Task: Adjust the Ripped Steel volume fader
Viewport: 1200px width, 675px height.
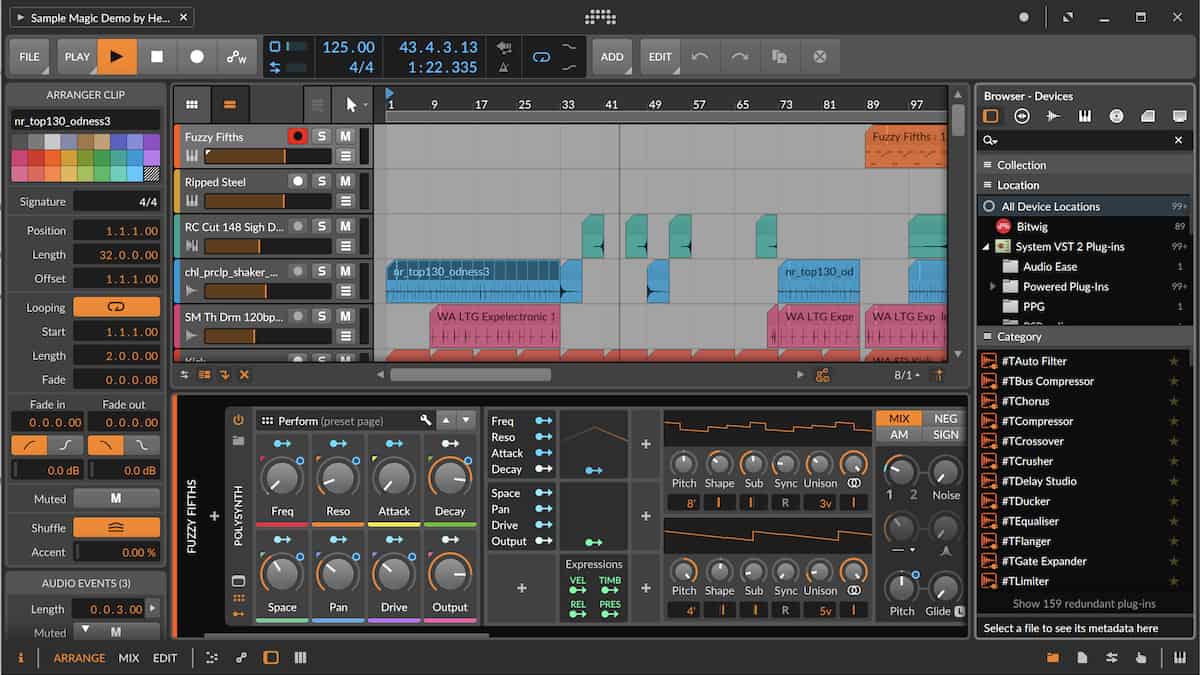Action: coord(267,201)
